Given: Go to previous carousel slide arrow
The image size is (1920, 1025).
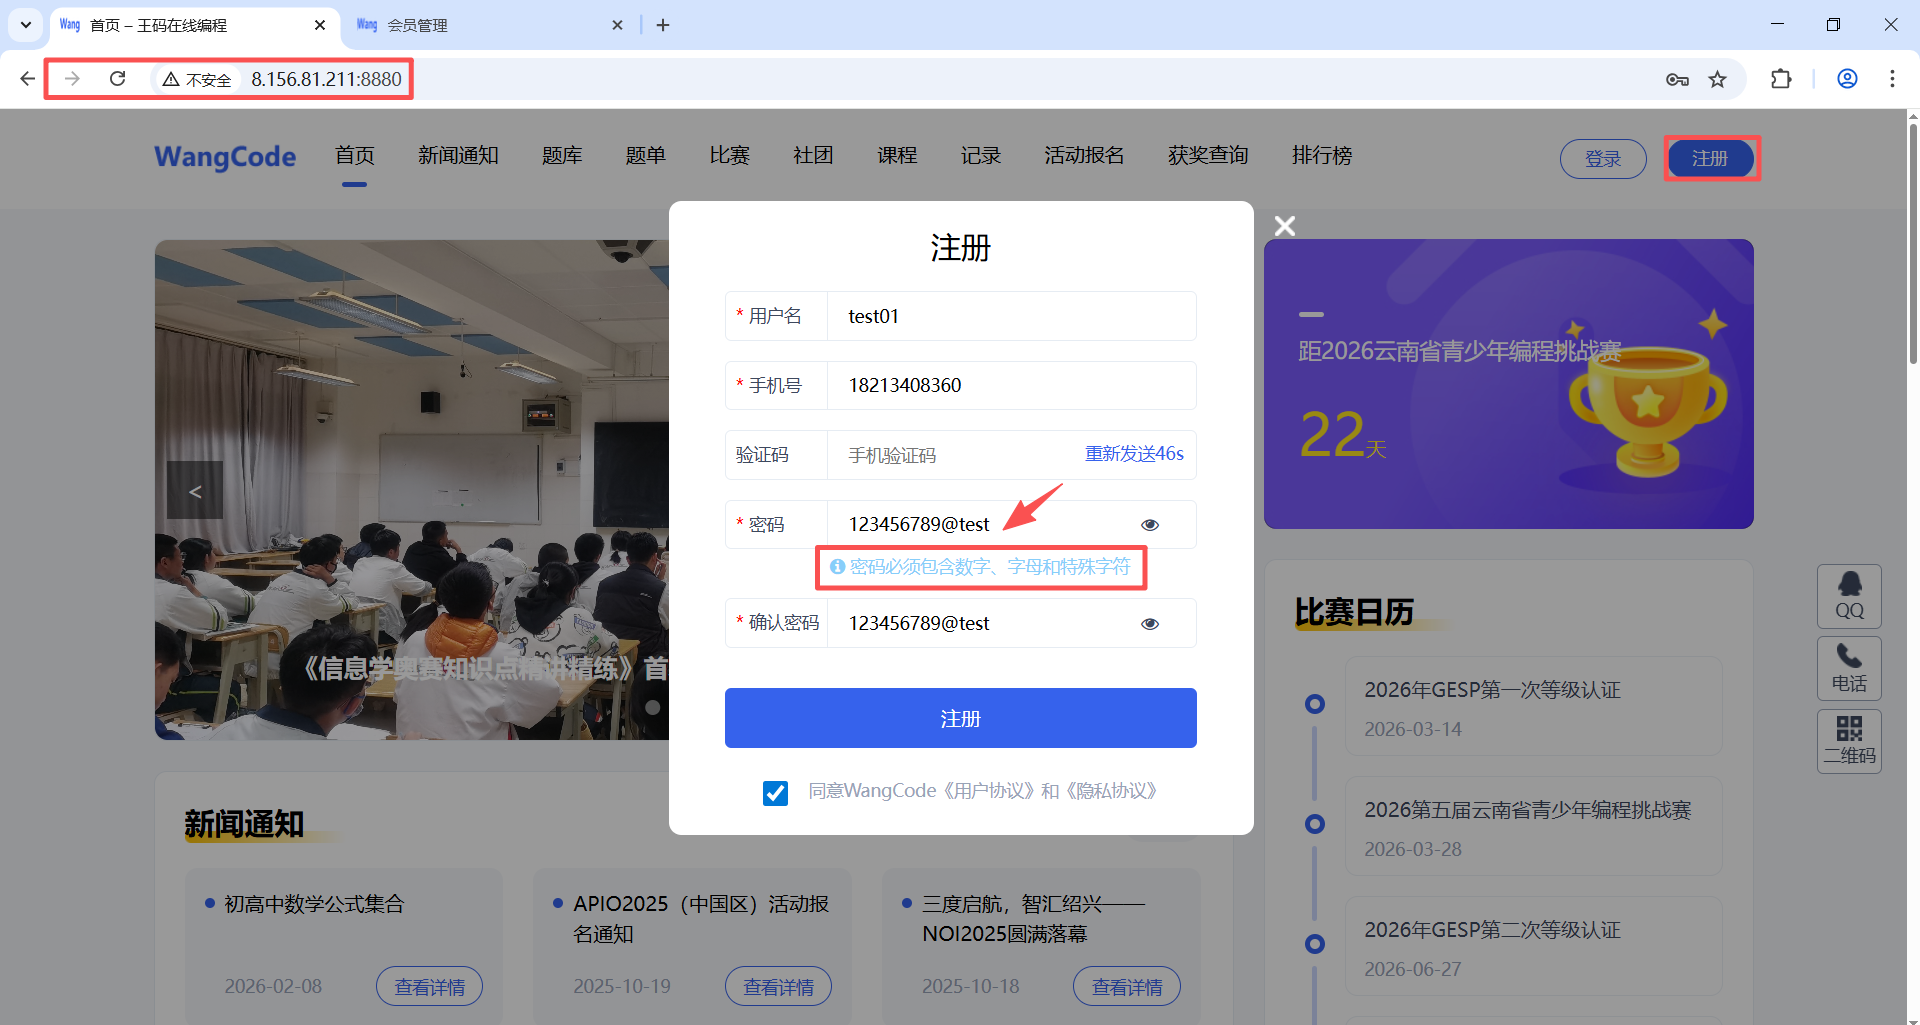Looking at the screenshot, I should (x=195, y=491).
